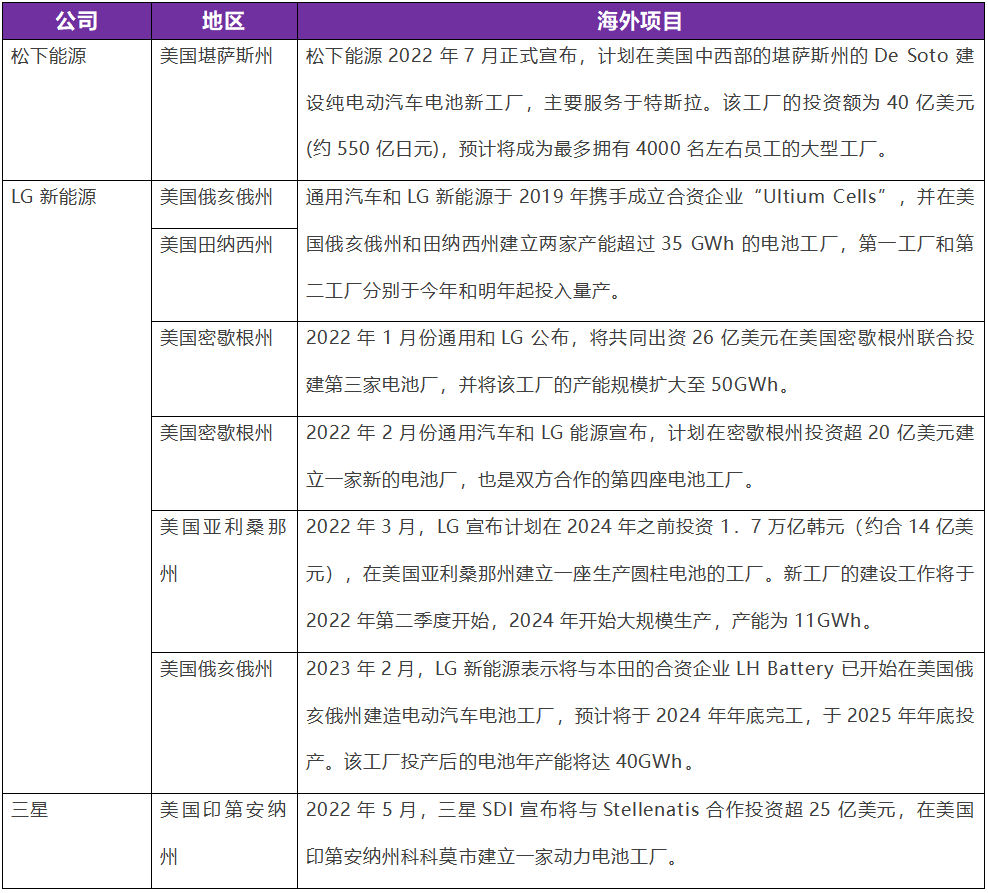988x893 pixels.
Task: Click the text about 50GWh 产能规模
Action: pyautogui.click(x=640, y=369)
